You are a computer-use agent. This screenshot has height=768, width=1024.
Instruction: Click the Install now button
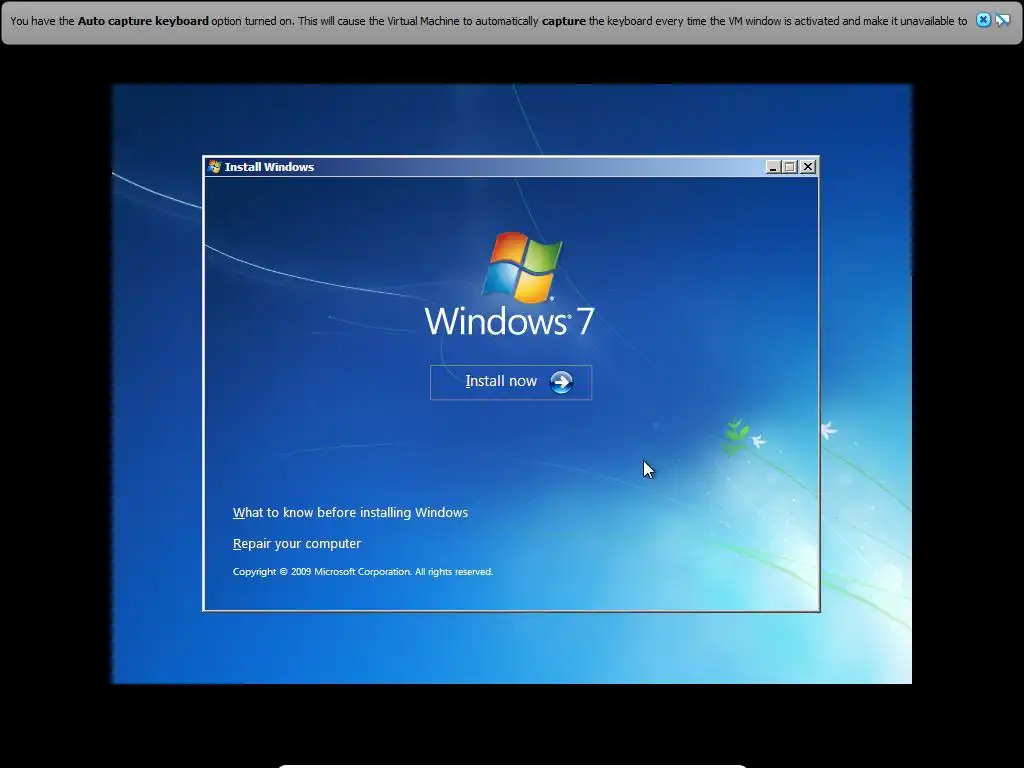pyautogui.click(x=511, y=382)
